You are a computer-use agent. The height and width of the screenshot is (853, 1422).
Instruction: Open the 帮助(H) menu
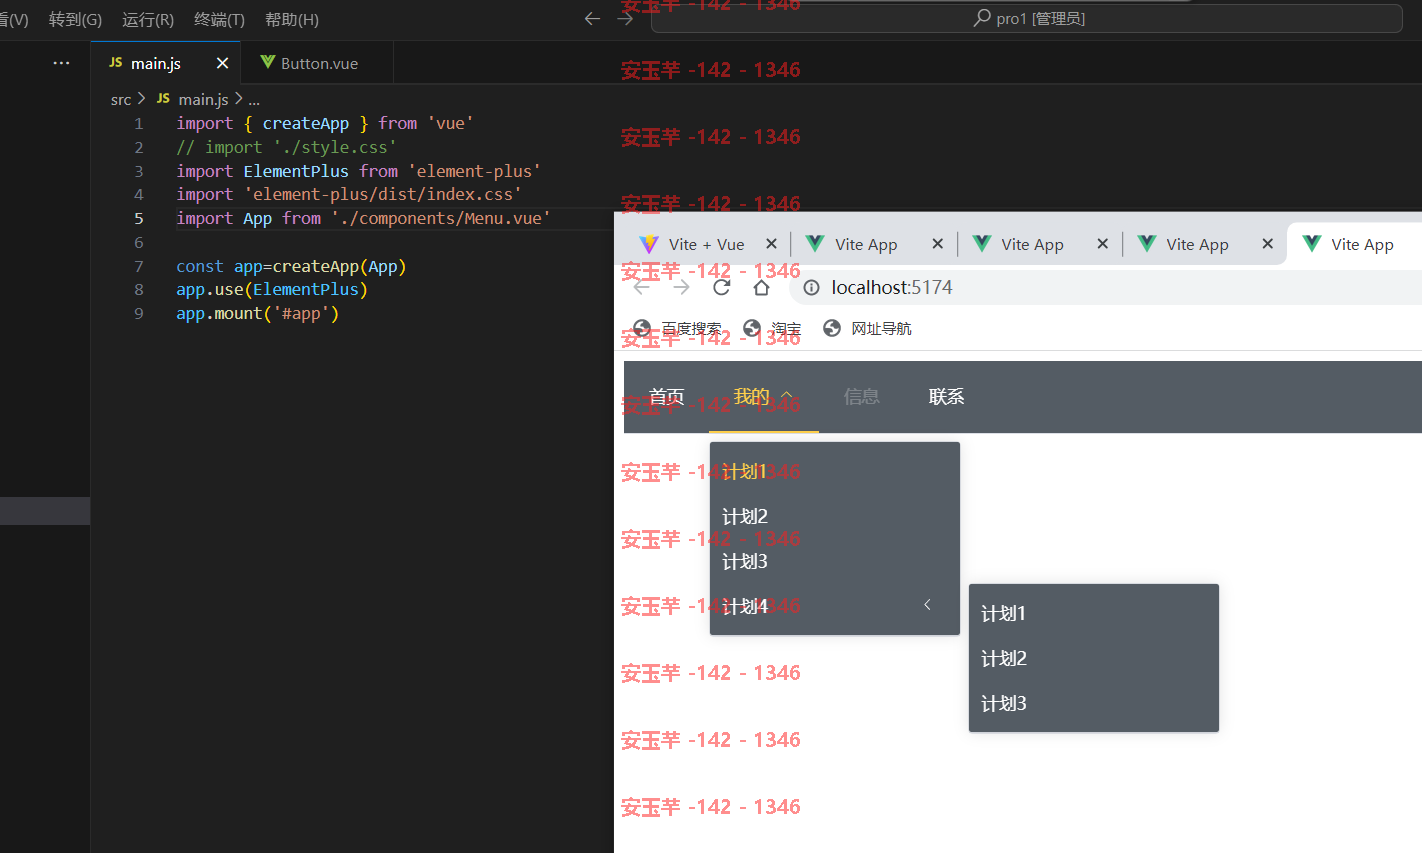(x=292, y=19)
